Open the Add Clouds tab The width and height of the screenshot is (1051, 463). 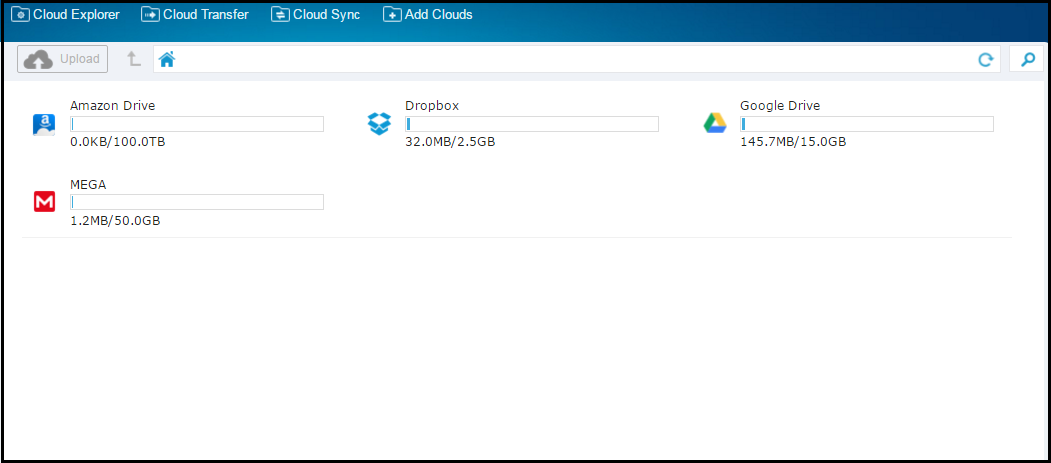click(428, 15)
